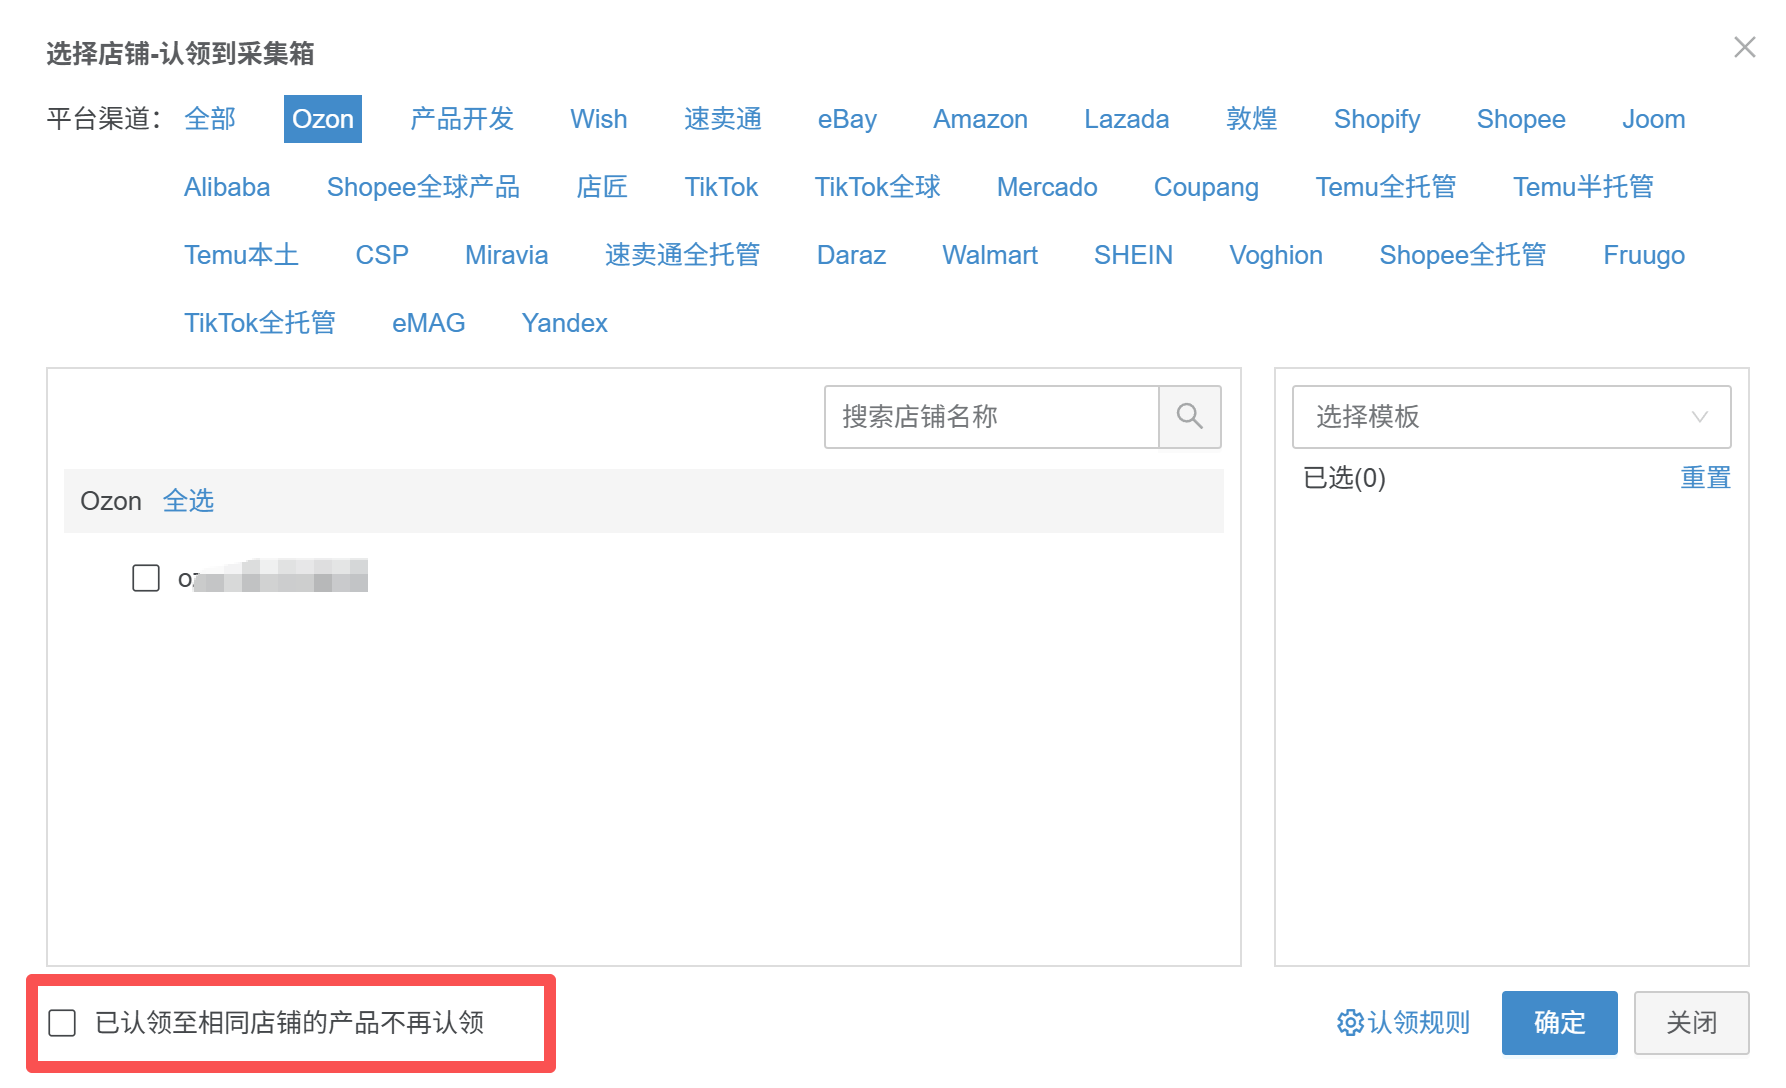This screenshot has width=1786, height=1088.
Task: Open the 选择模板 dropdown
Action: pyautogui.click(x=1511, y=416)
